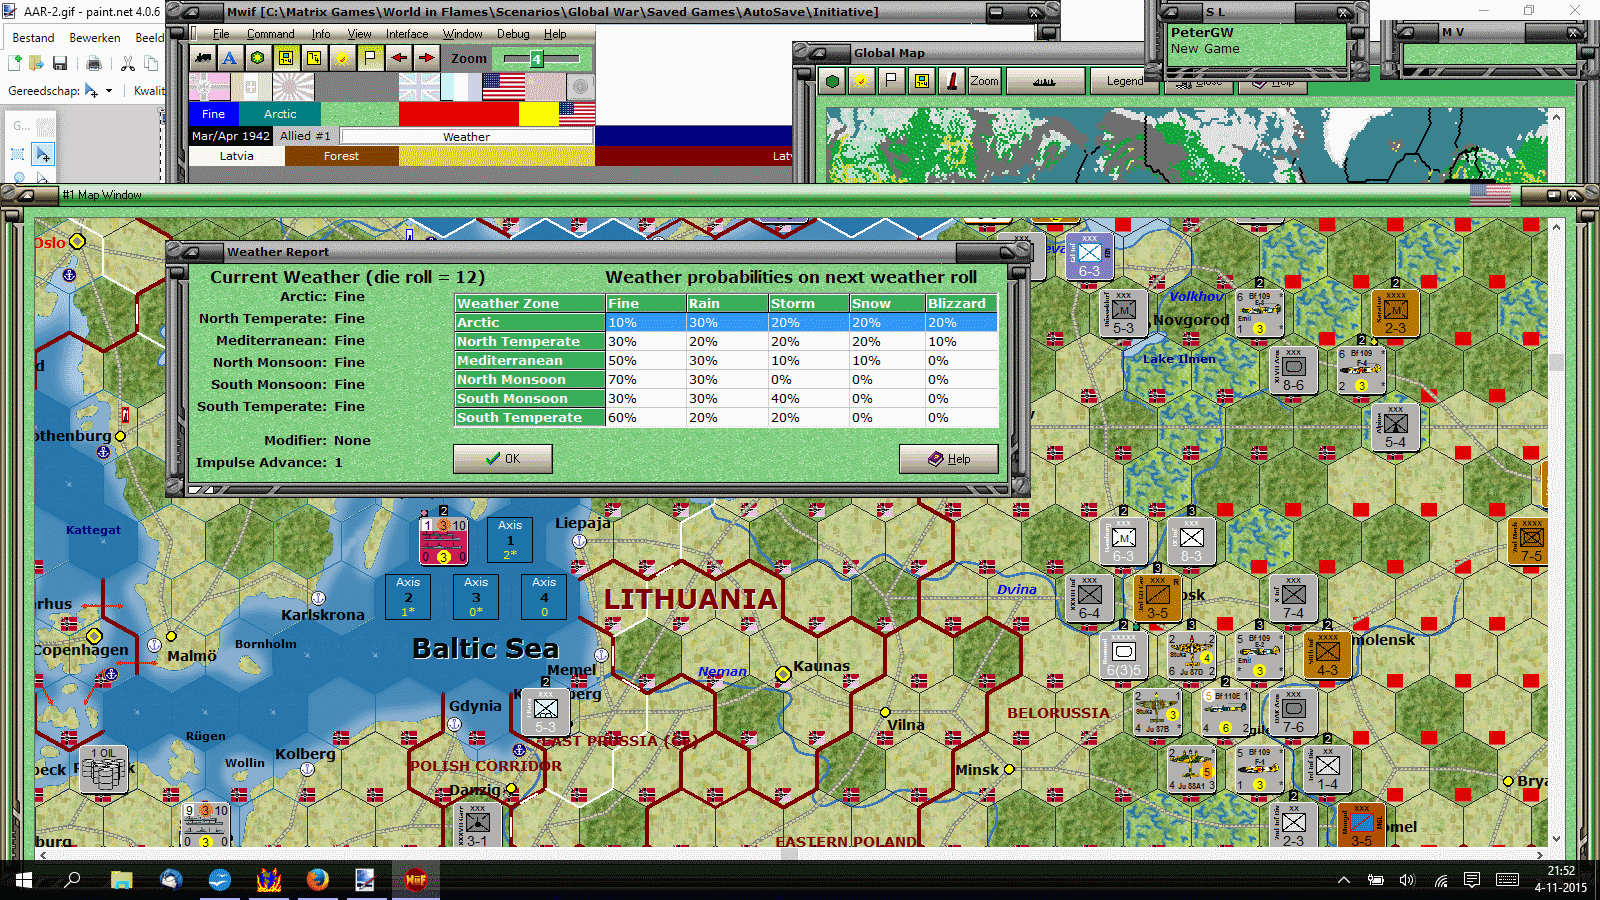Open the Interface menu
The image size is (1600, 900).
[407, 34]
